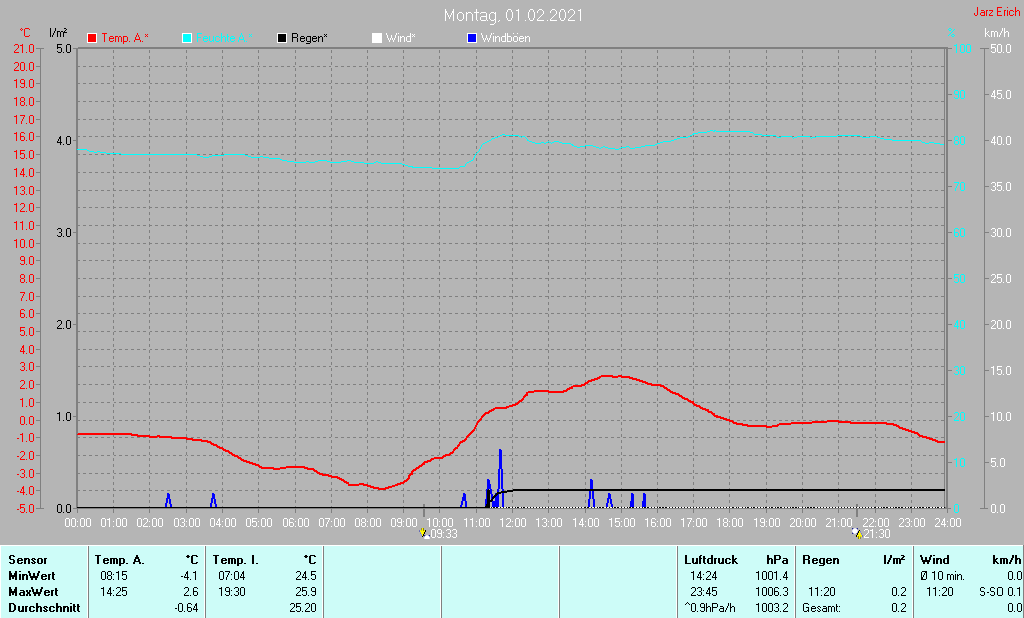1024x618 pixels.
Task: Toggle the black Regen legend square
Action: [282, 39]
